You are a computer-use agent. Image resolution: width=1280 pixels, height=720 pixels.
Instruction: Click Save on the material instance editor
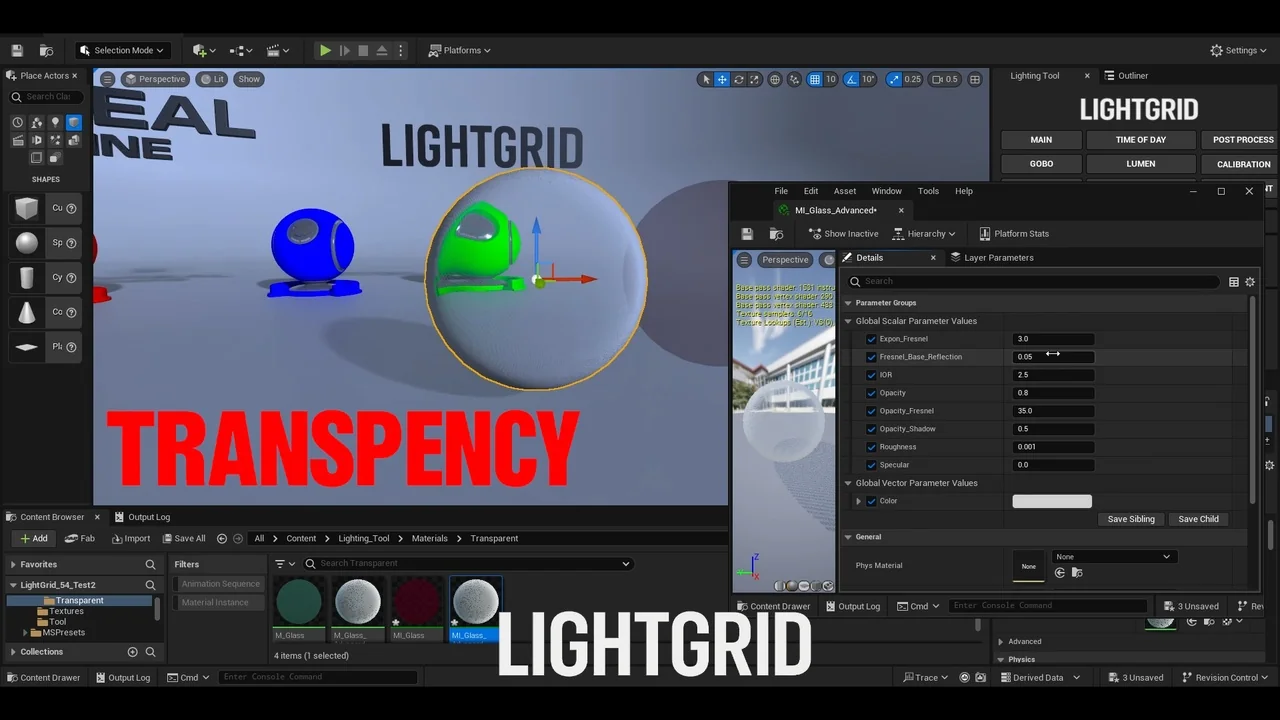(747, 233)
